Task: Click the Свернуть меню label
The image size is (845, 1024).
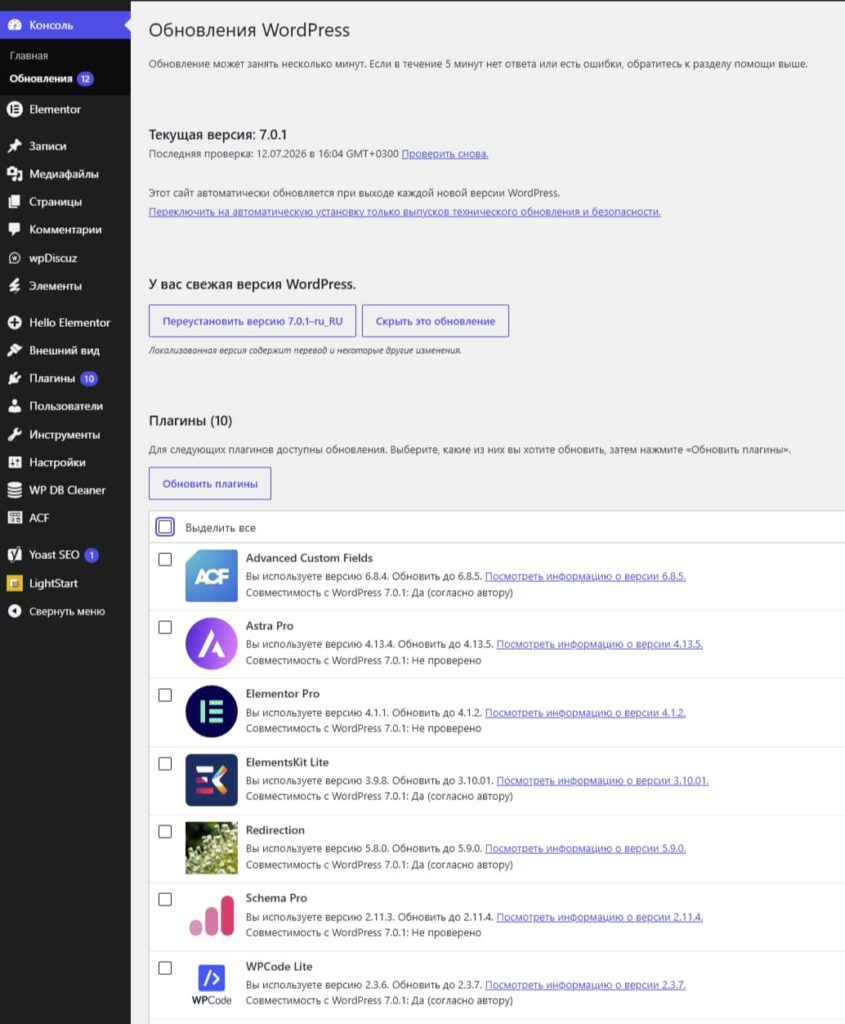Action: (x=67, y=611)
